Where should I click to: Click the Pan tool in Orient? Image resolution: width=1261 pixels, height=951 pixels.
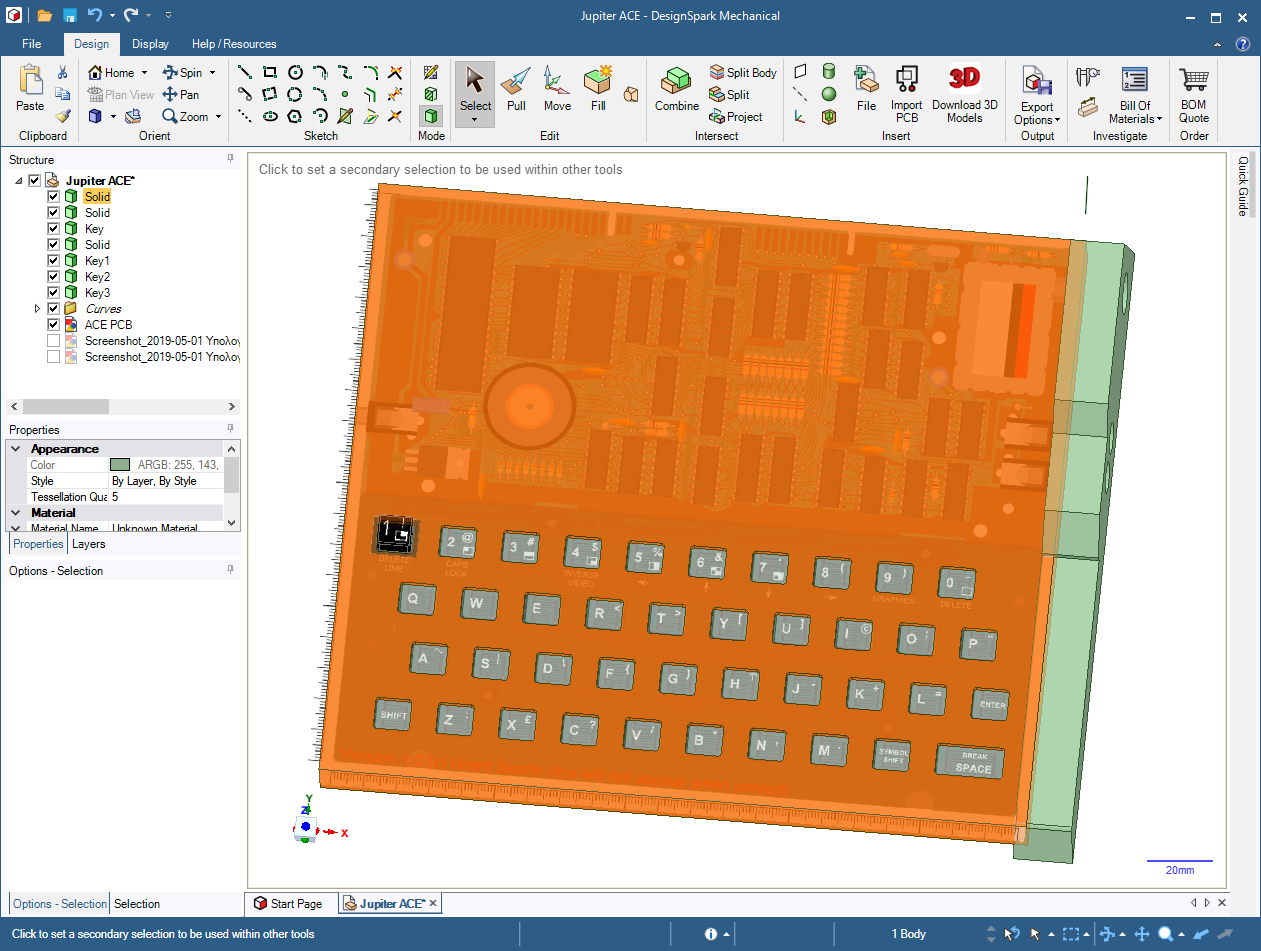181,94
